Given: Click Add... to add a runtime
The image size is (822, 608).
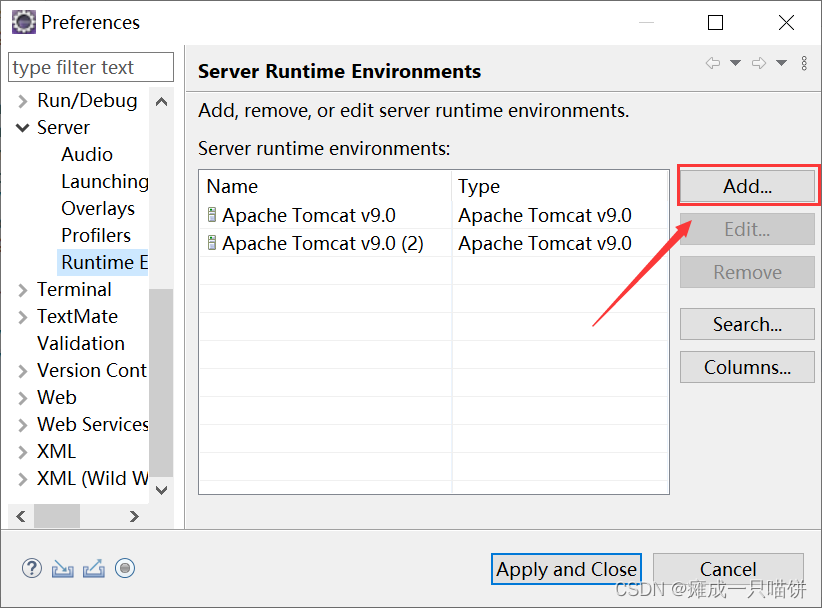Looking at the screenshot, I should [747, 186].
